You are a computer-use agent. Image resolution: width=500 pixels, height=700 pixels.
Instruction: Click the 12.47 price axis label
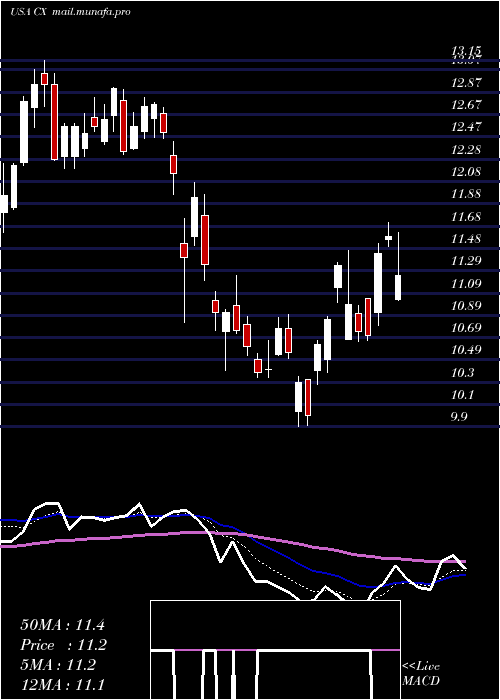pyautogui.click(x=467, y=127)
